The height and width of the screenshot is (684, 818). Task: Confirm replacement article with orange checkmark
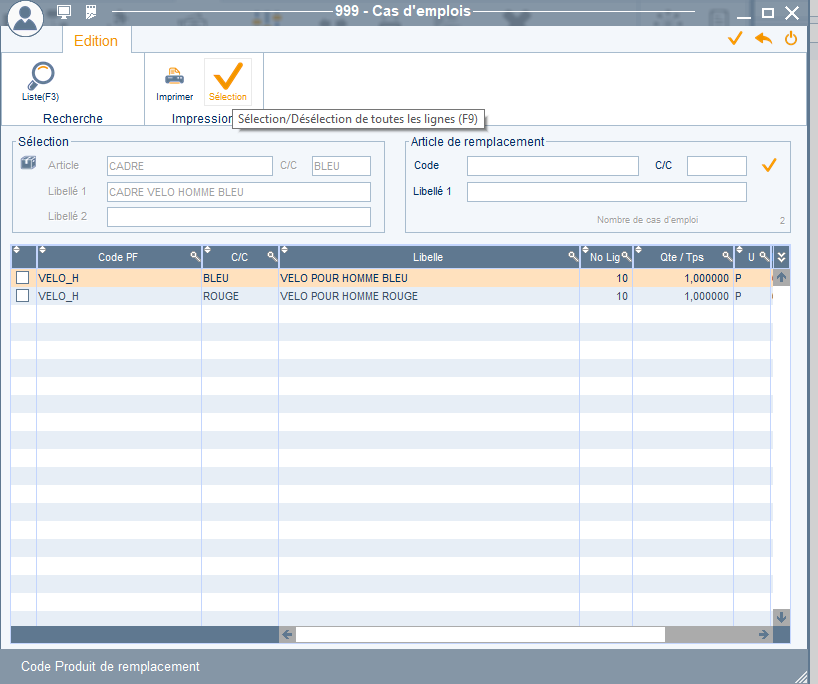pos(769,165)
